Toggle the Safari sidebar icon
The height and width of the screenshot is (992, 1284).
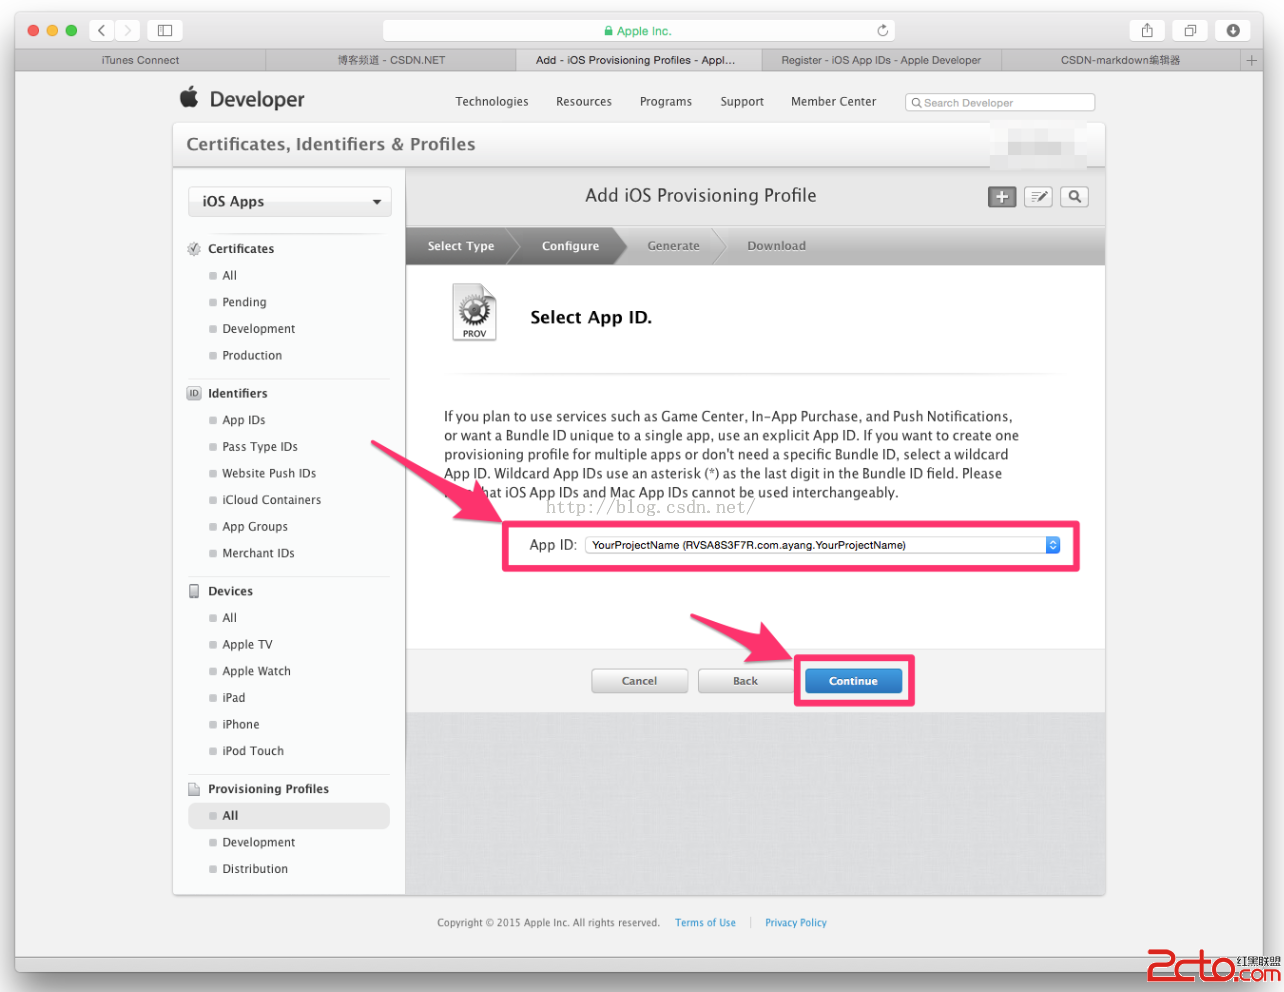click(165, 30)
